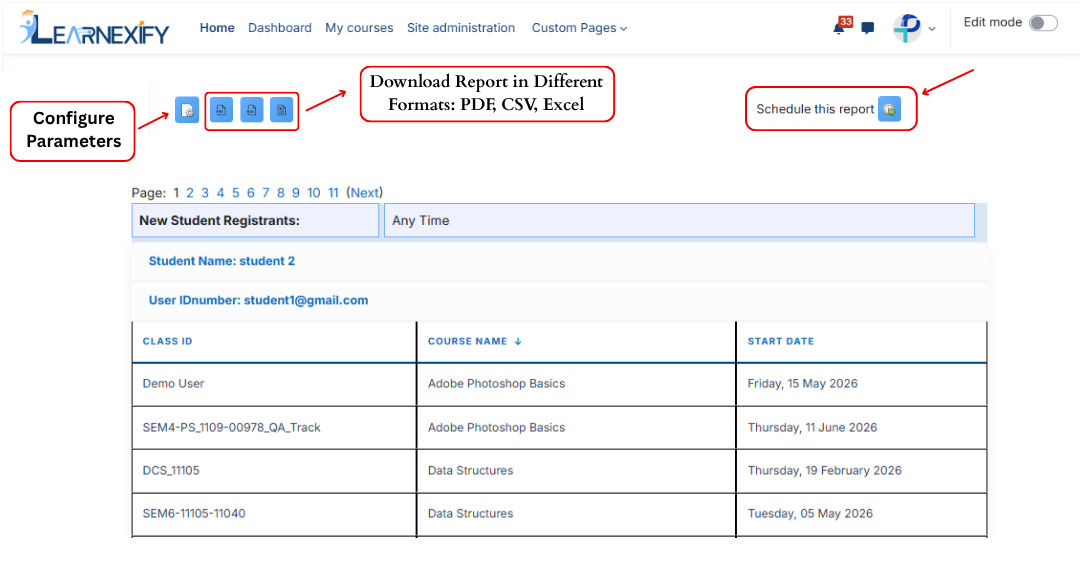This screenshot has width=1080, height=566.
Task: Open the Dashboard menu item
Action: [x=280, y=28]
